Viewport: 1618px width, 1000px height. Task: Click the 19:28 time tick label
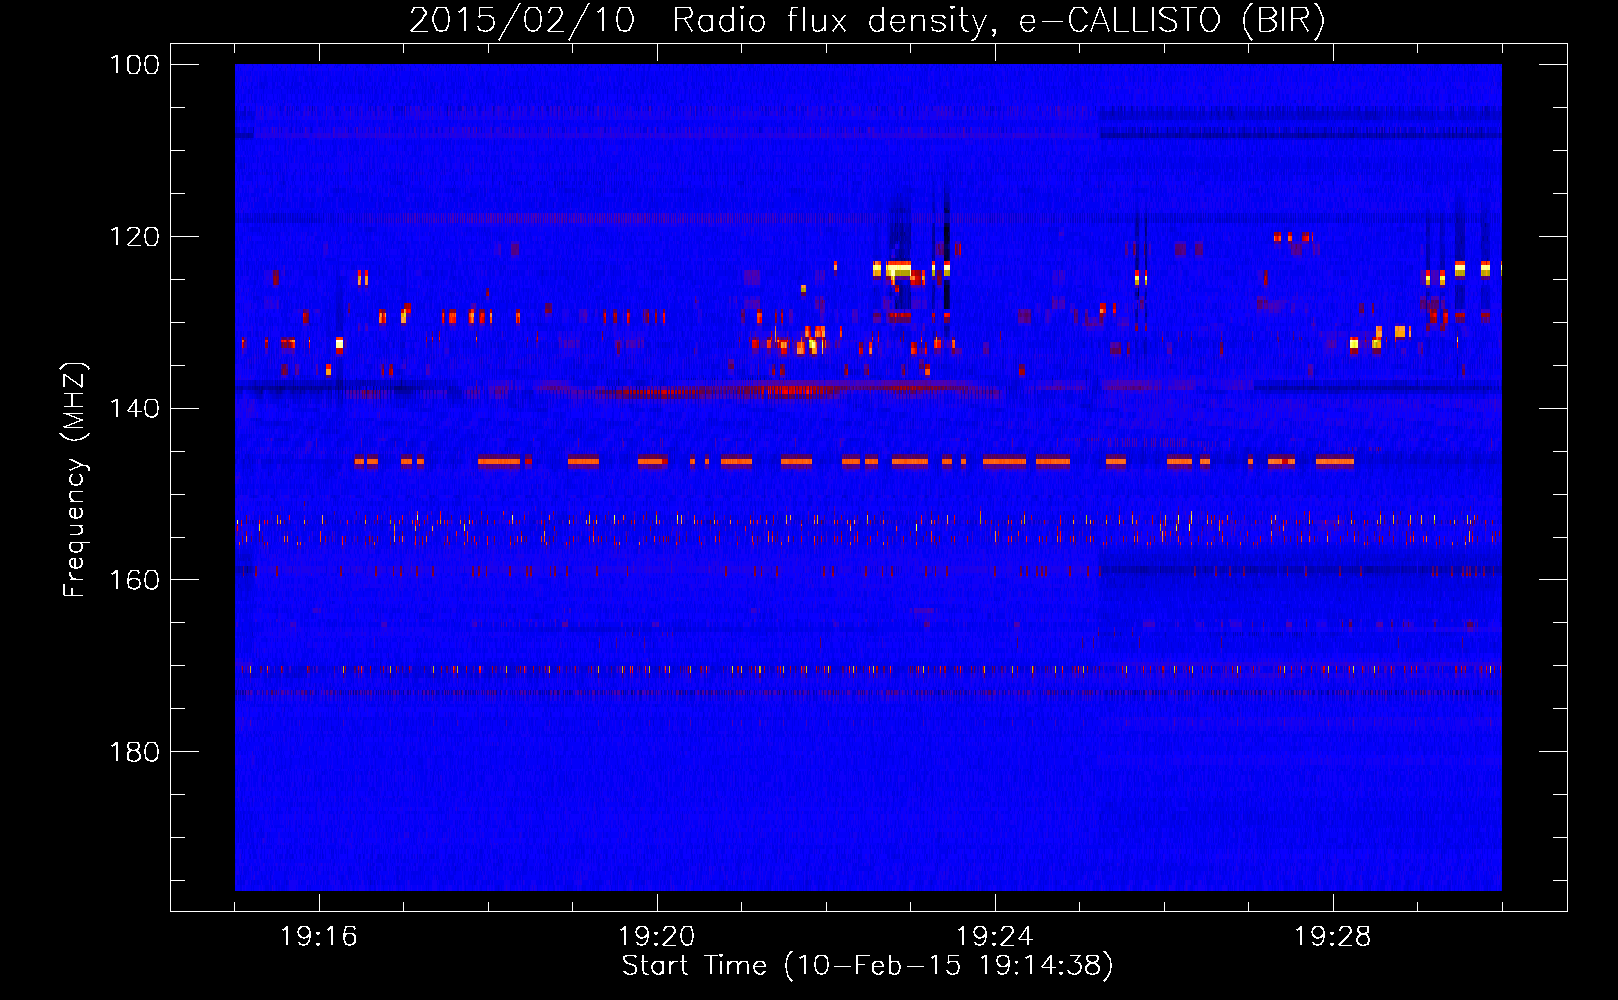[1333, 937]
